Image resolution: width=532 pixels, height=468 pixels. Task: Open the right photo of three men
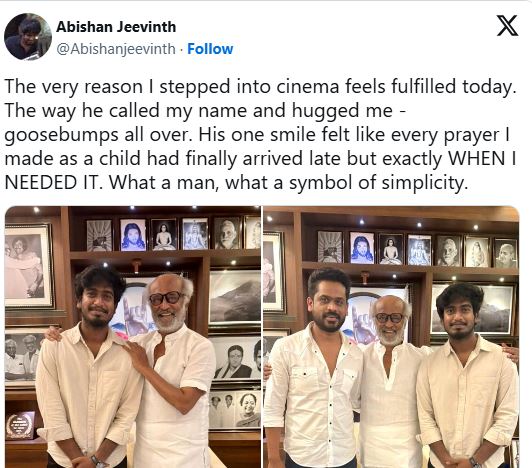[x=391, y=337]
